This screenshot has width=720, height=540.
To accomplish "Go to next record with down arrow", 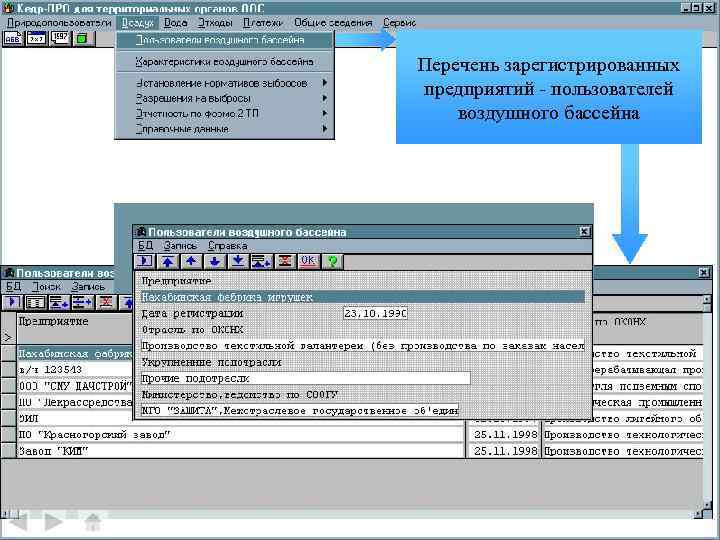I will [x=214, y=261].
